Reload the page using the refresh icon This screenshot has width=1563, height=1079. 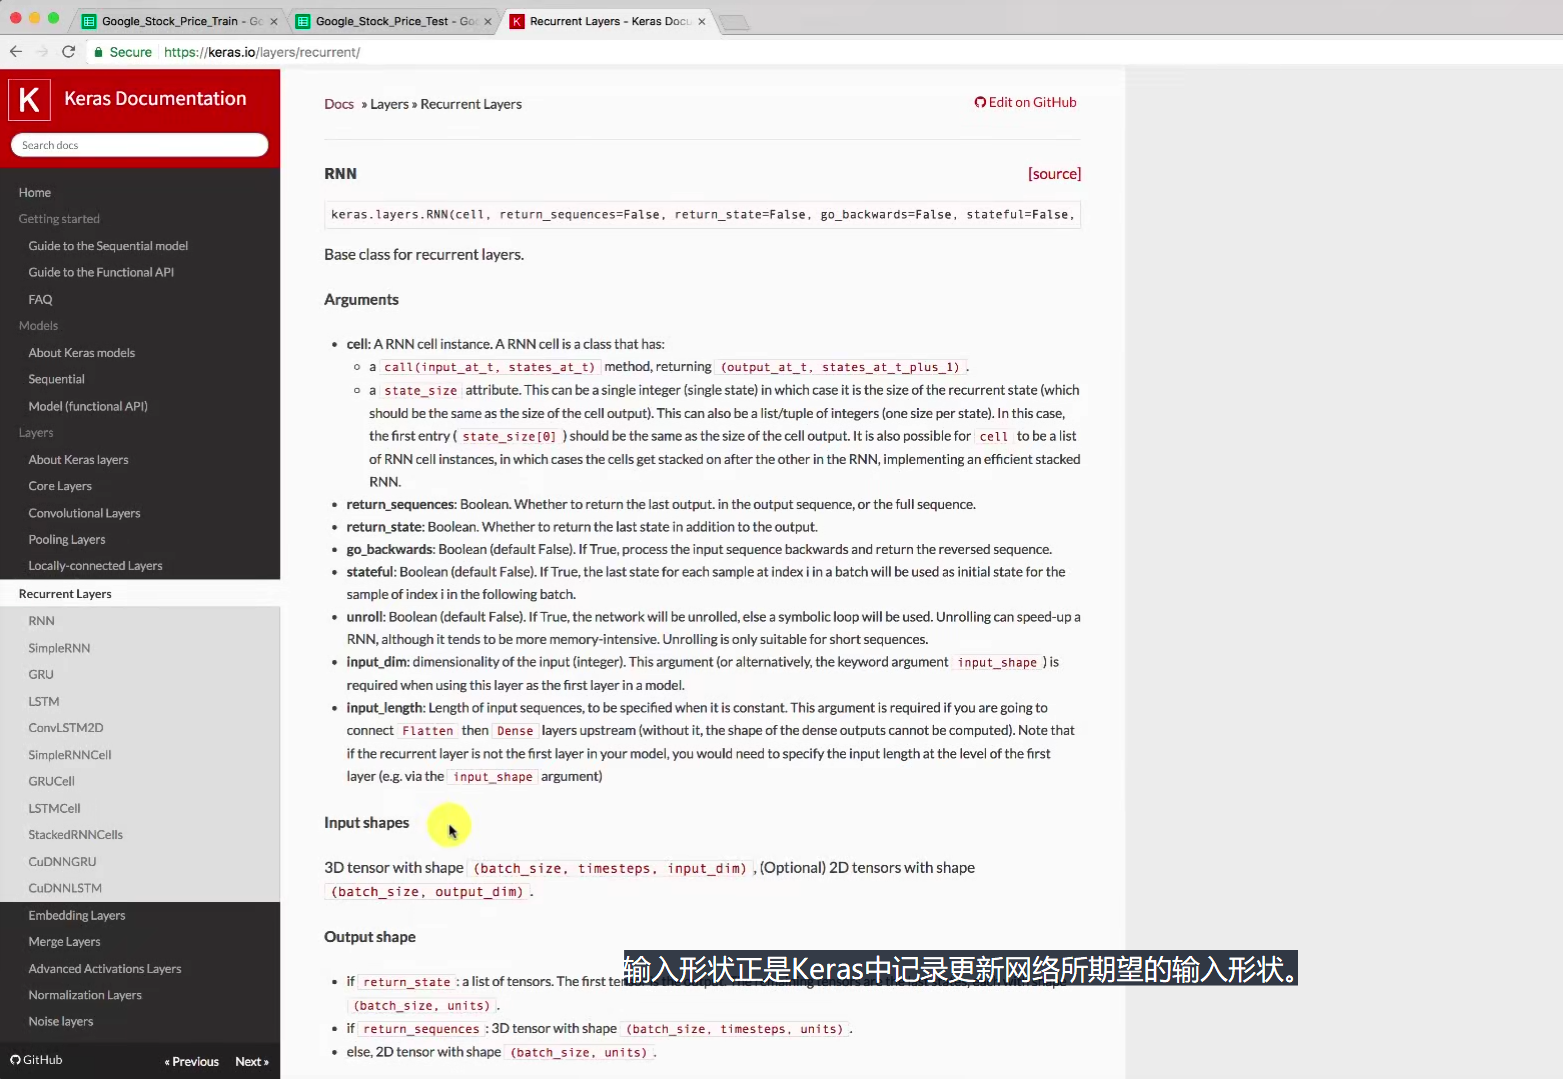click(x=68, y=52)
